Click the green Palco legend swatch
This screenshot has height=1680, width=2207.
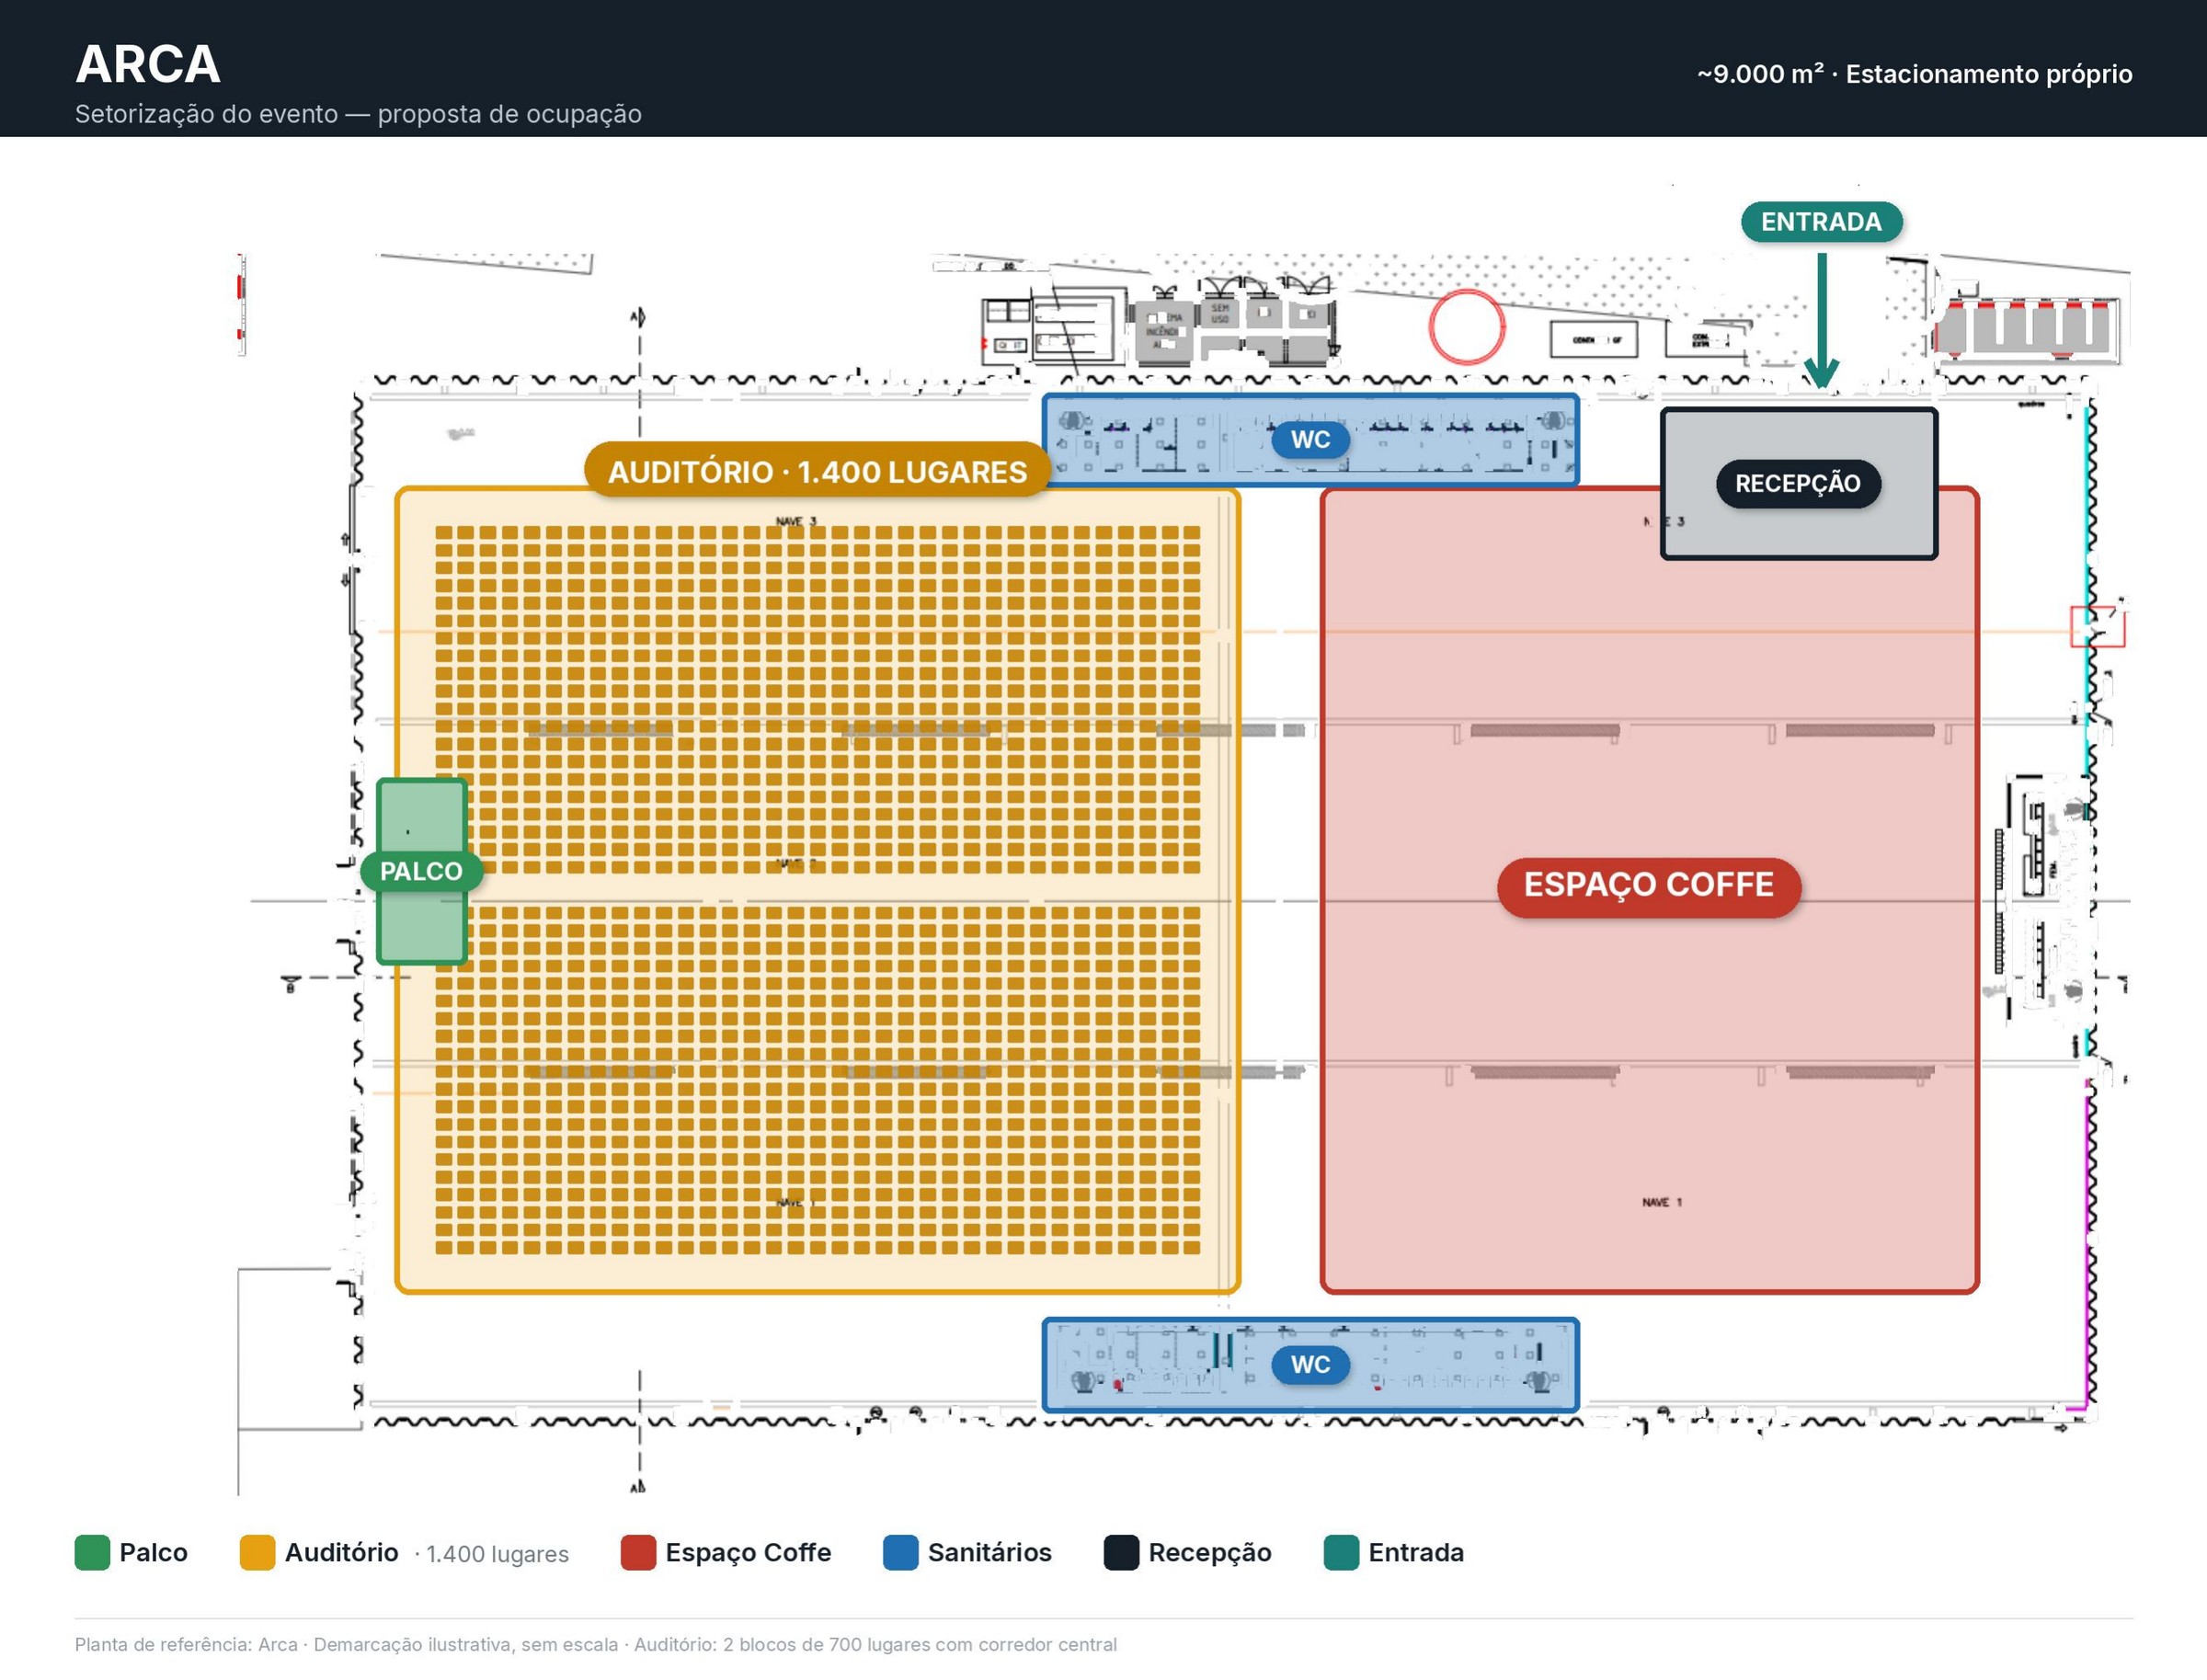(x=92, y=1553)
